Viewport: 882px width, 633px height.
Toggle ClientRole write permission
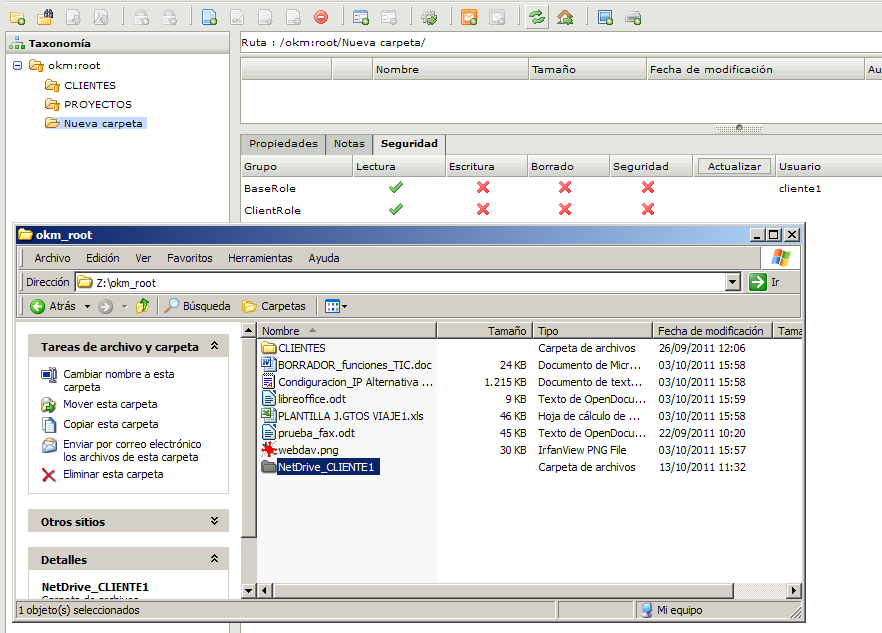[483, 209]
